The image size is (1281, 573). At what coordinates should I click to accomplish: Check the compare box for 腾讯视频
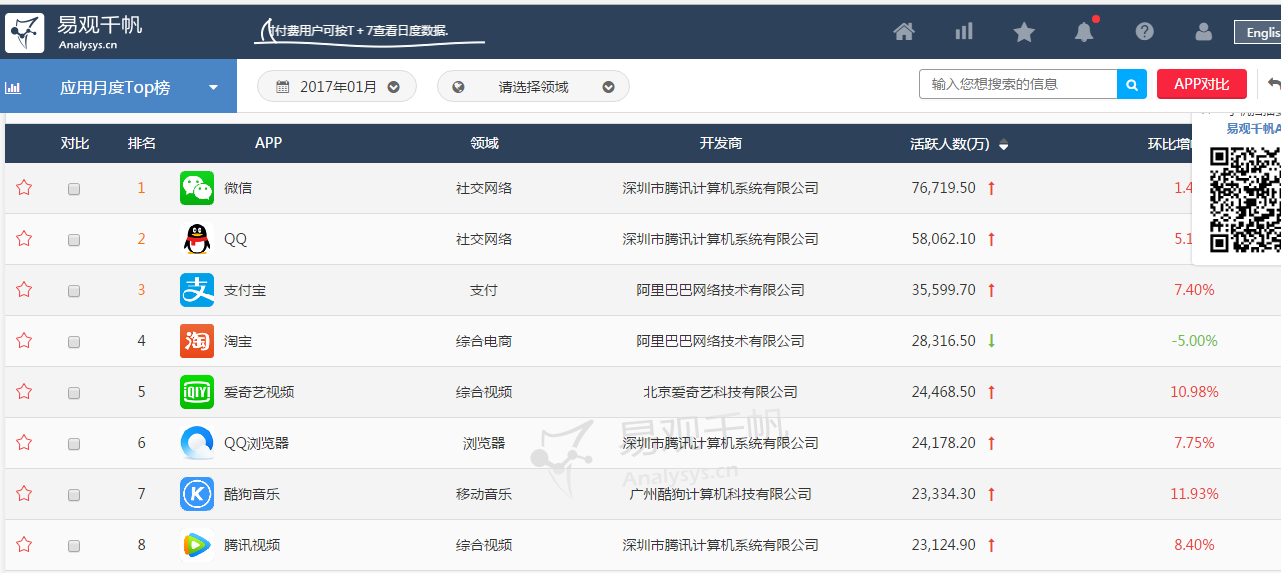click(x=74, y=546)
